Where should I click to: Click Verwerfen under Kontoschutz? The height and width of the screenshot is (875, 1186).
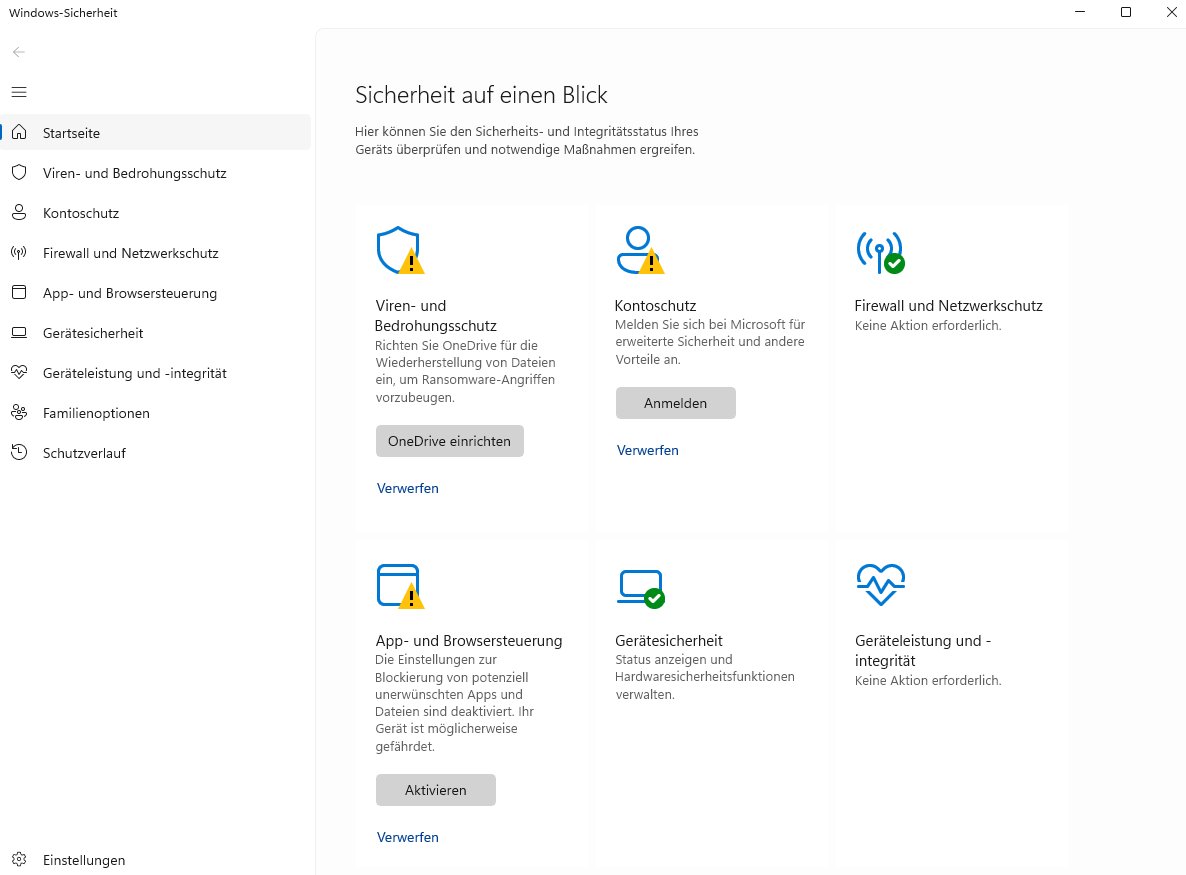tap(647, 450)
